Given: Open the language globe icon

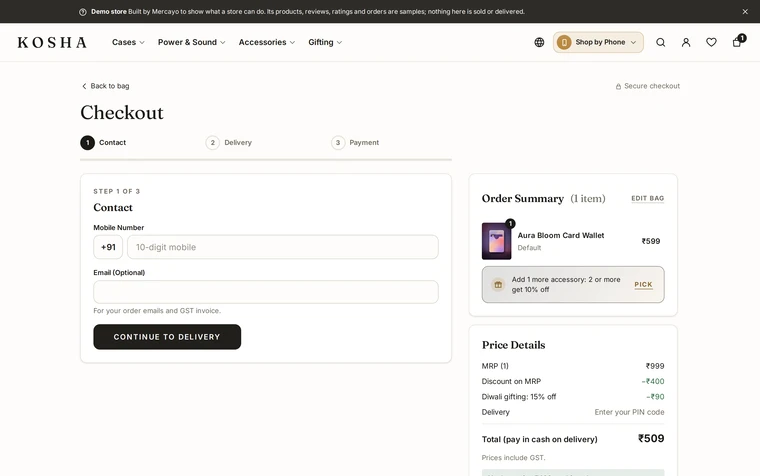Looking at the screenshot, I should coord(539,42).
